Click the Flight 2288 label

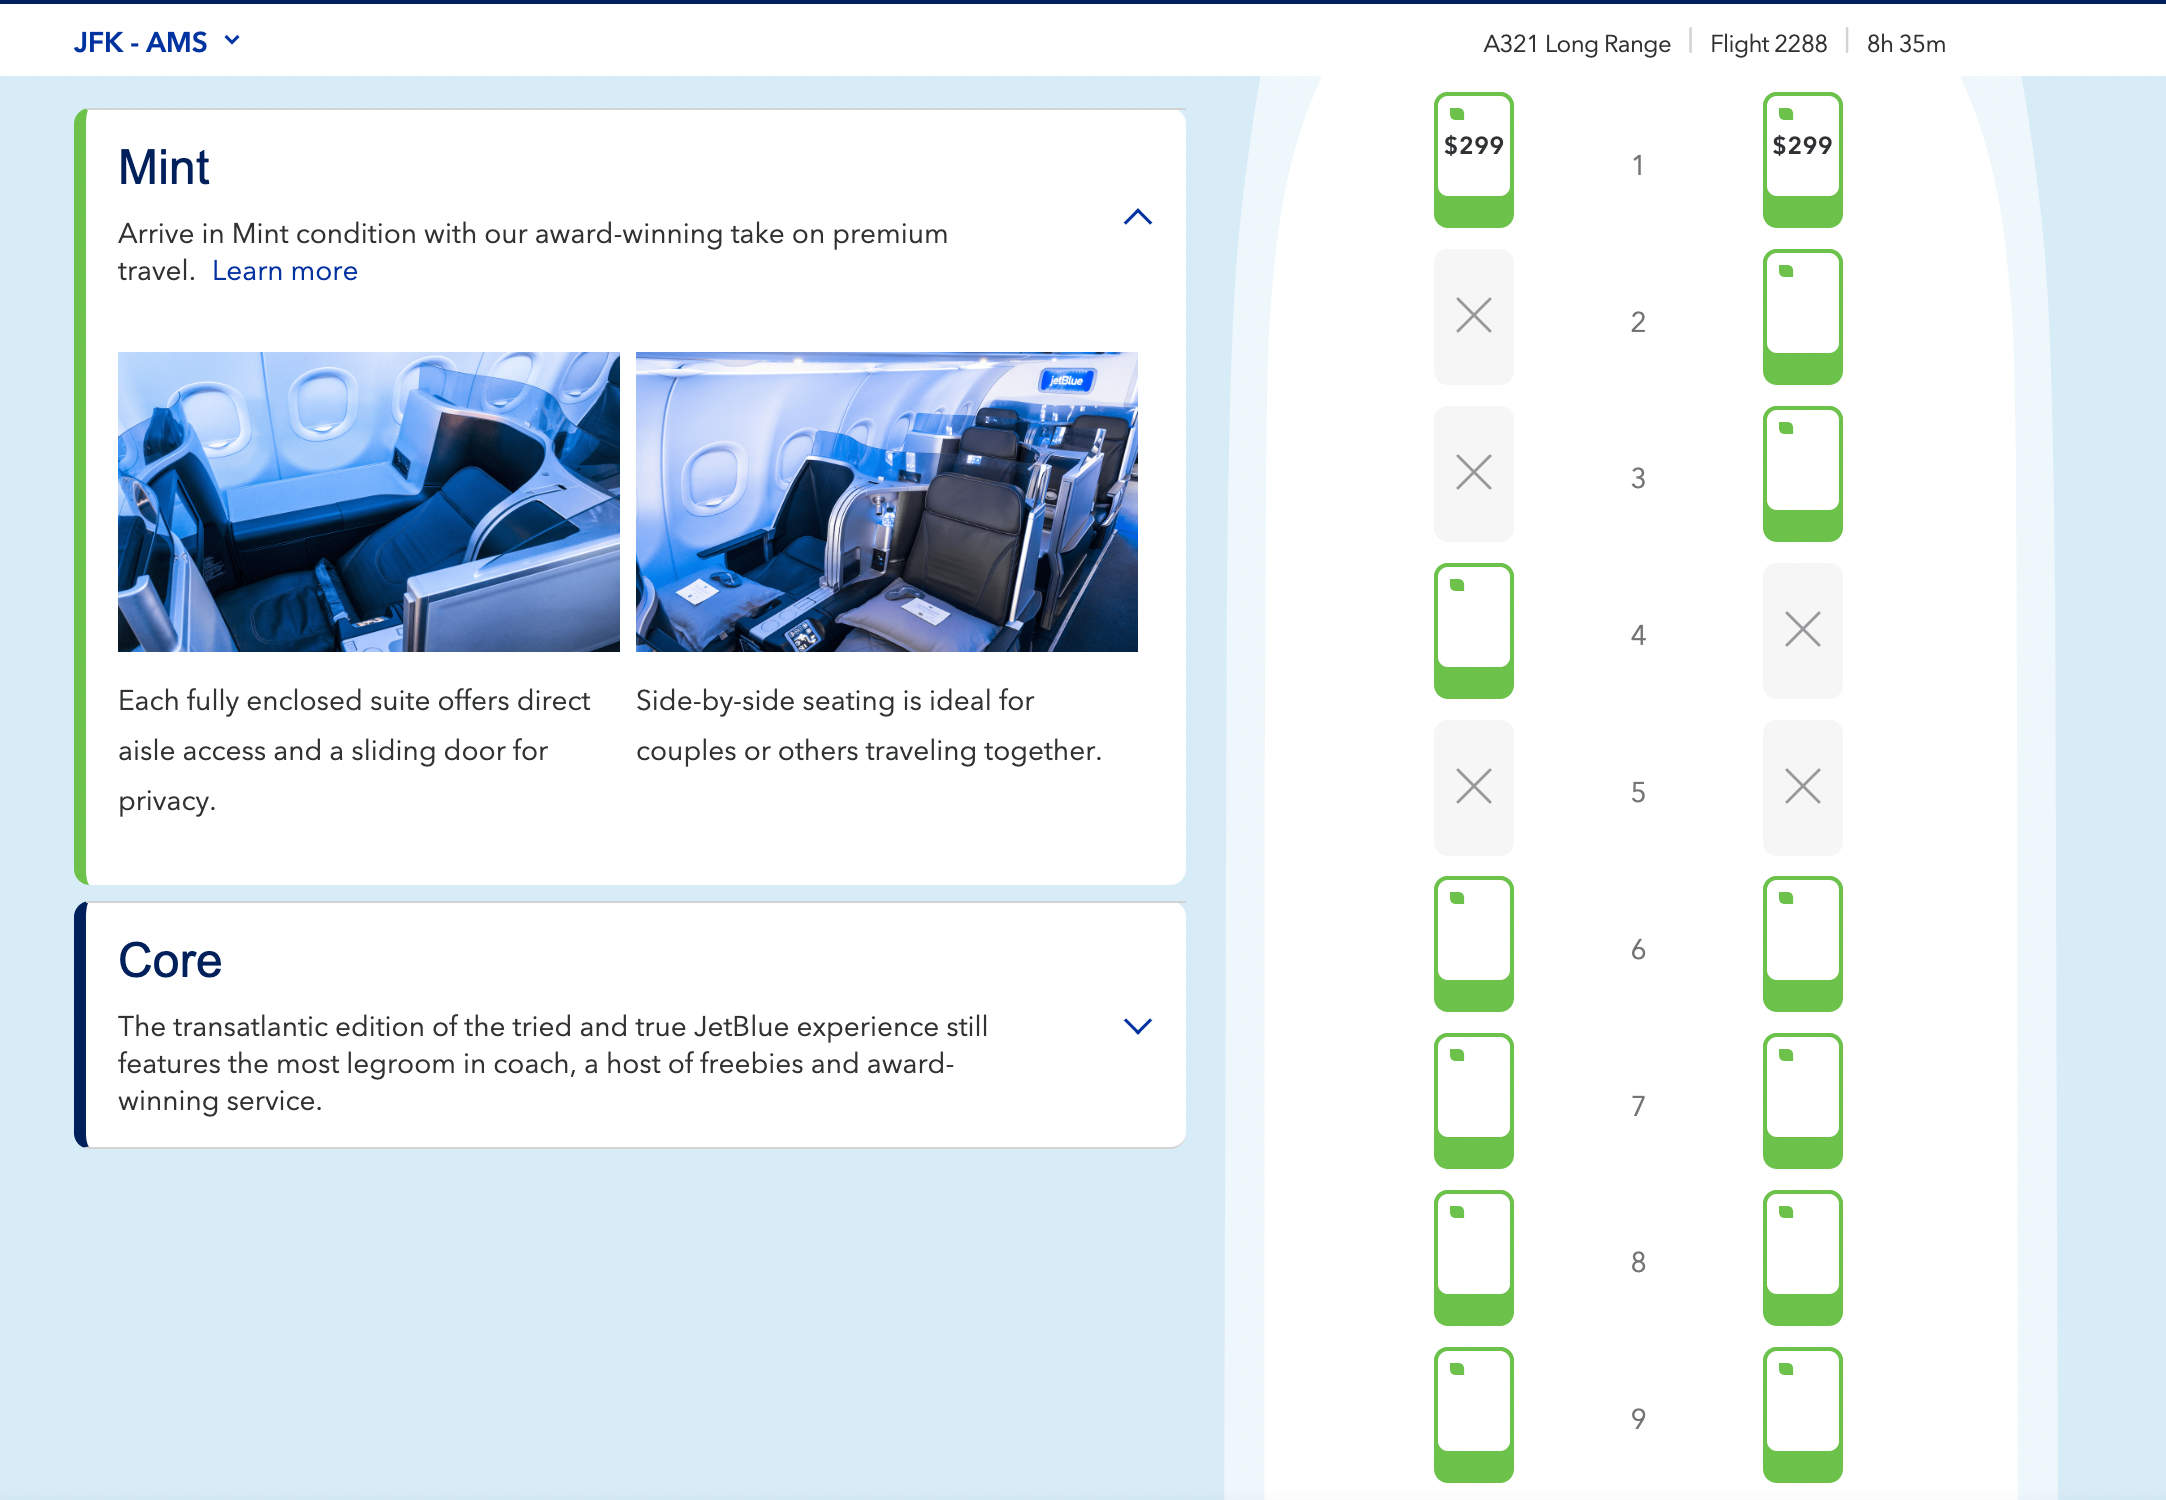pyautogui.click(x=1767, y=44)
